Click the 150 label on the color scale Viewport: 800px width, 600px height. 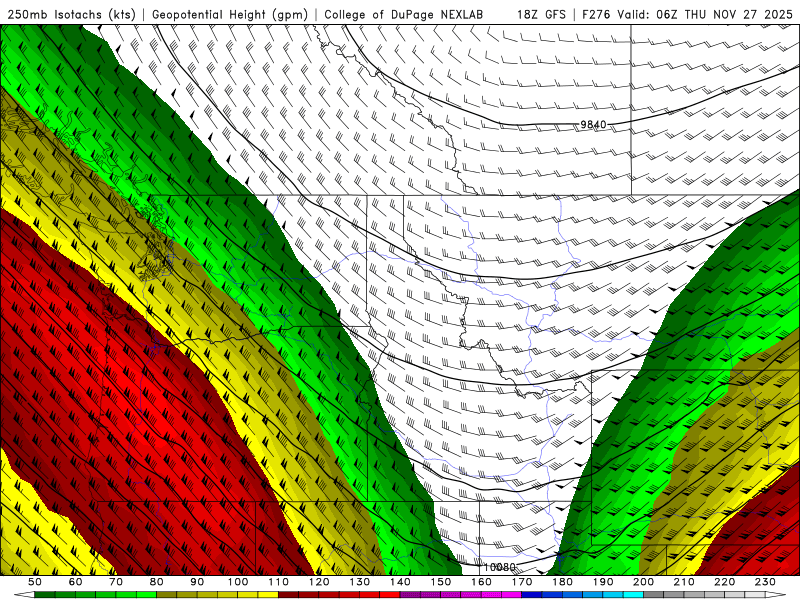click(441, 582)
